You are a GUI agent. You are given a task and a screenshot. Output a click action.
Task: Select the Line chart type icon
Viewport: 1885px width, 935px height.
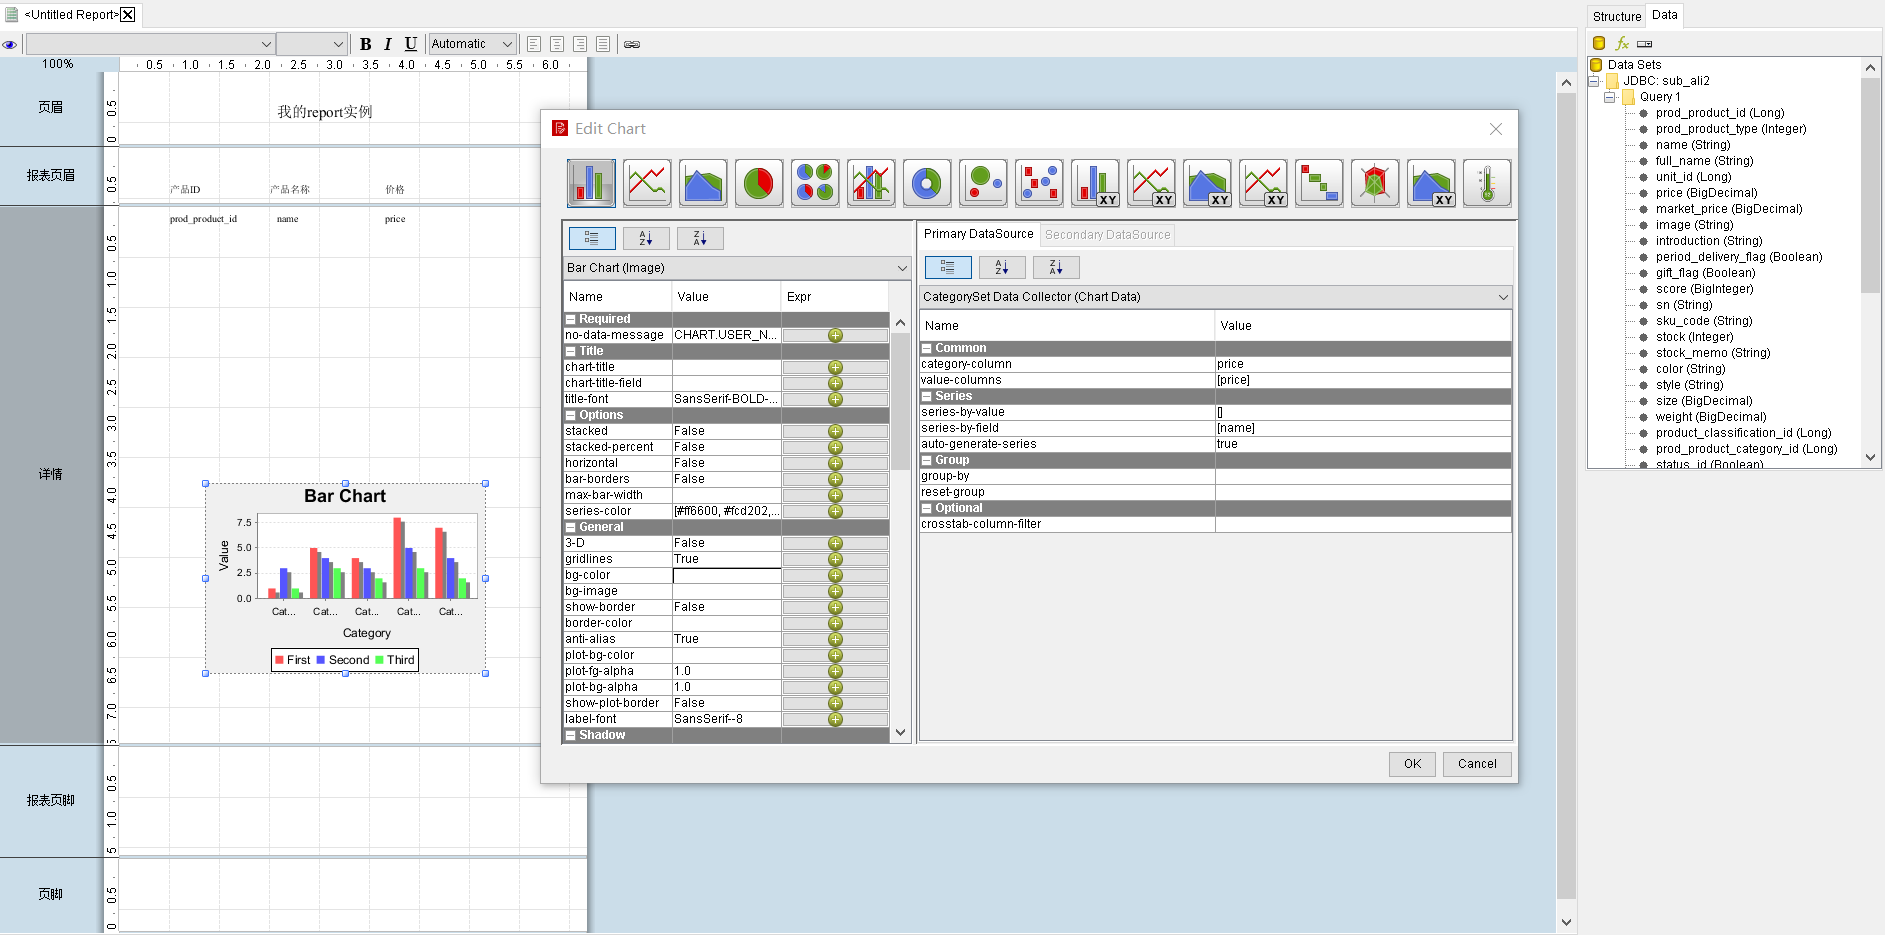tap(647, 183)
